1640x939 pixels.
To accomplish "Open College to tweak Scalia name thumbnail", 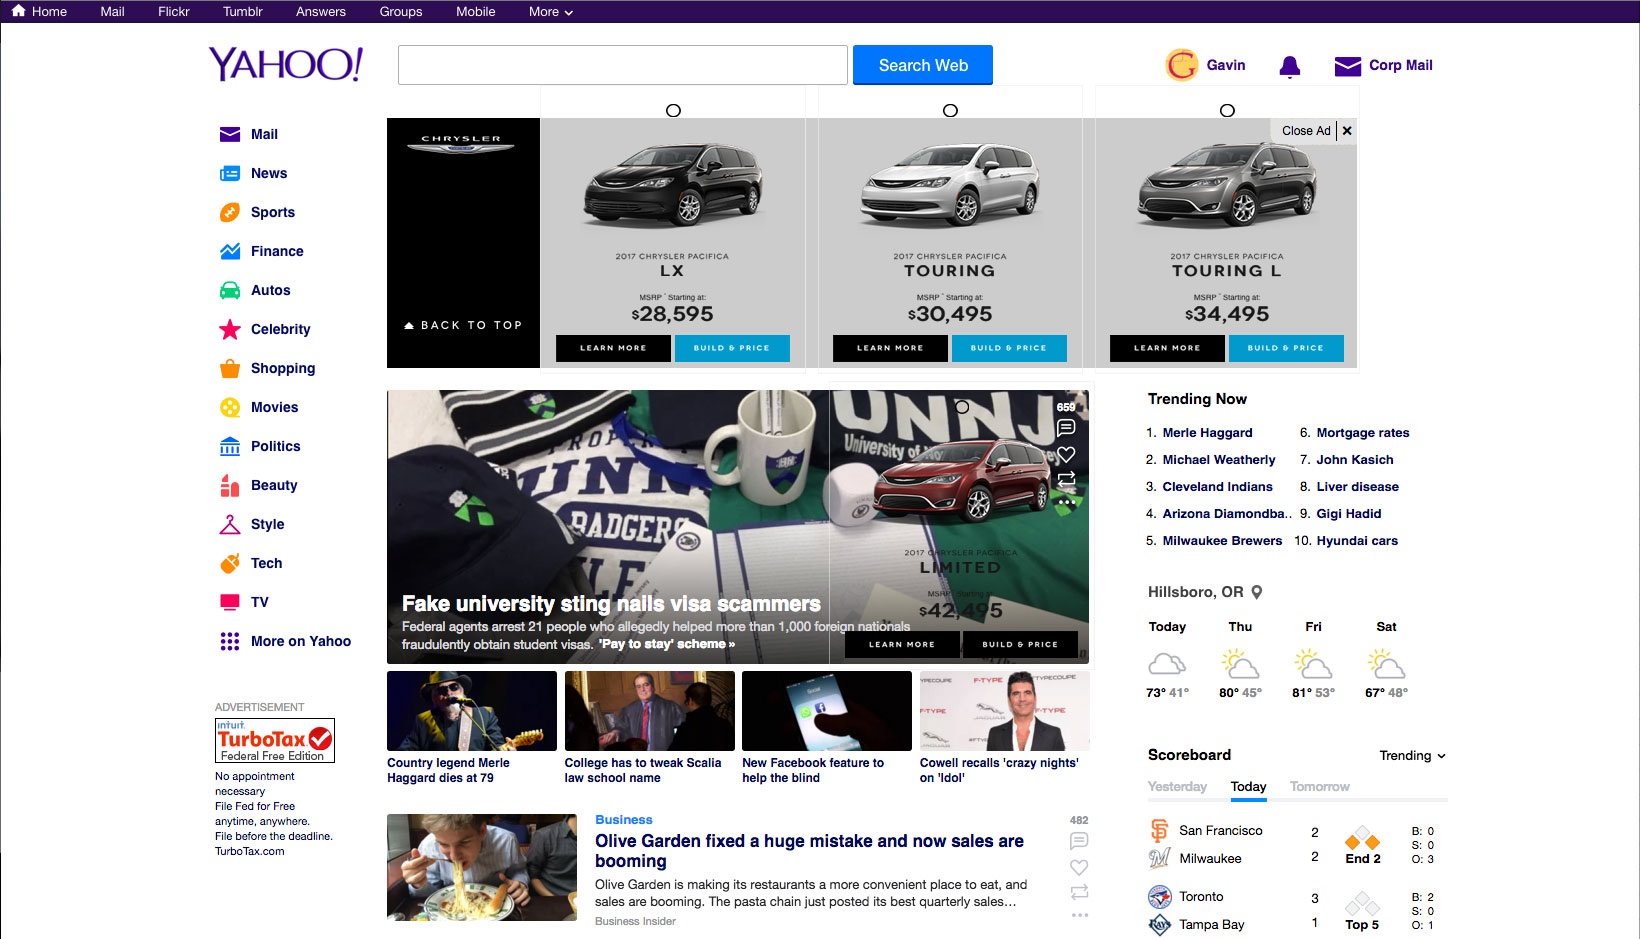I will pos(650,711).
